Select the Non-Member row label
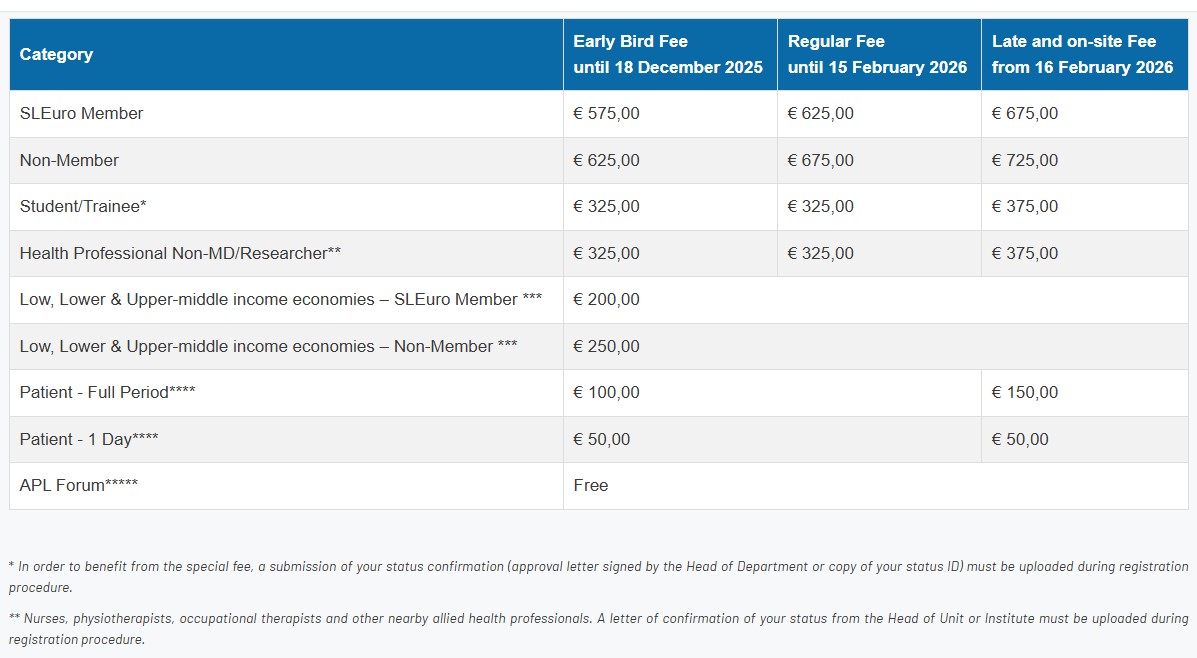This screenshot has height=658, width=1197. click(x=69, y=160)
